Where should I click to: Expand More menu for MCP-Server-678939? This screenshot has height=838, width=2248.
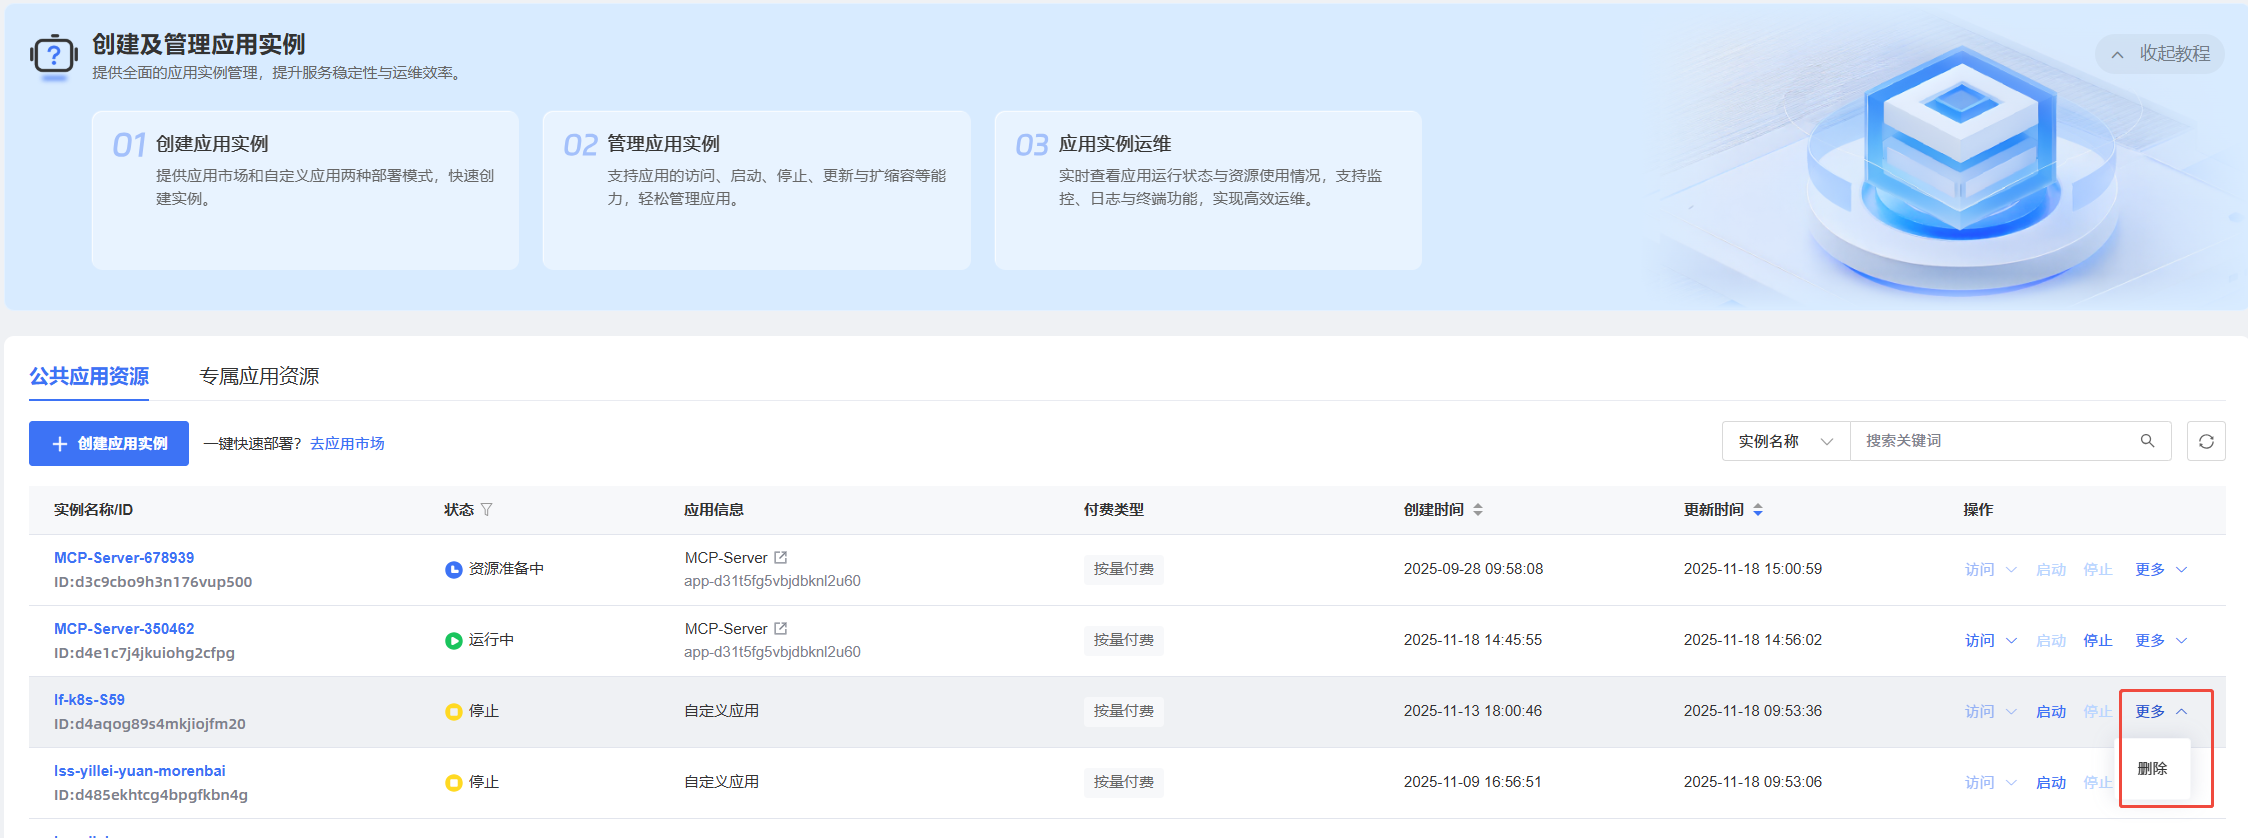(2160, 570)
